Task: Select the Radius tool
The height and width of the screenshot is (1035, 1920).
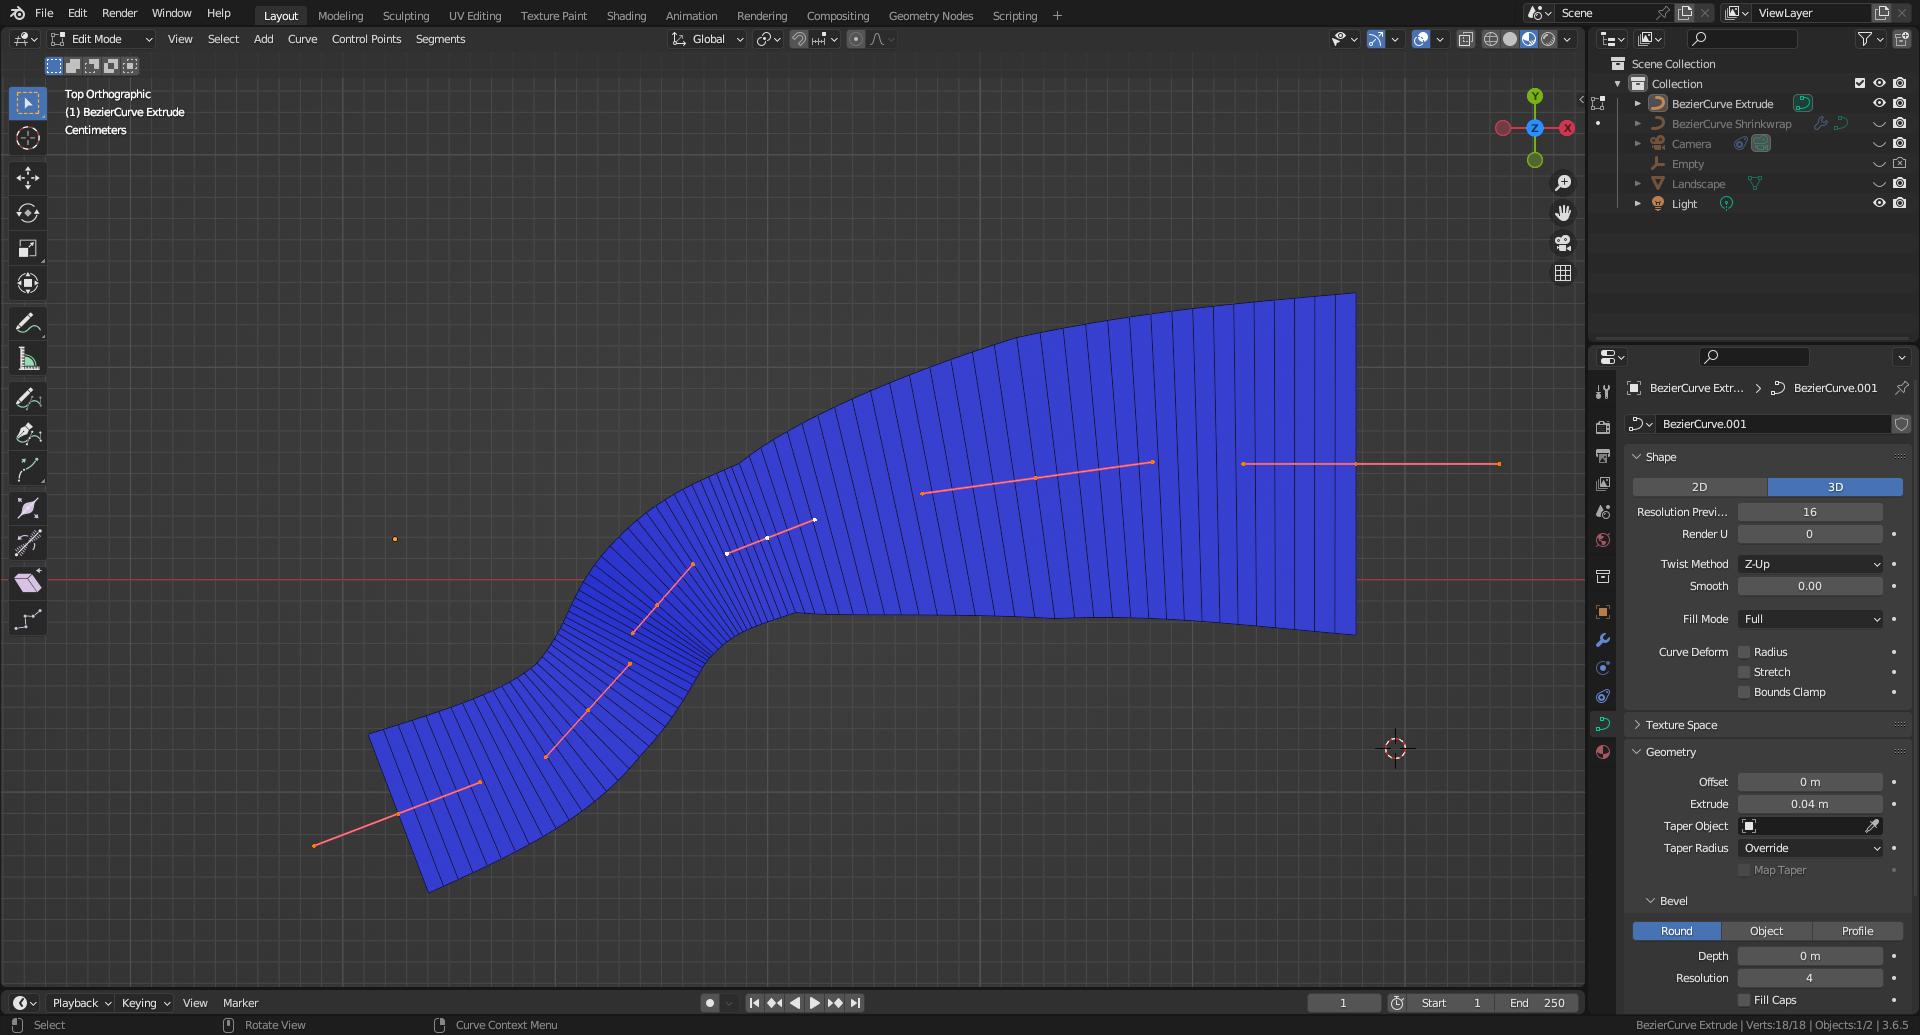Action: pyautogui.click(x=28, y=509)
